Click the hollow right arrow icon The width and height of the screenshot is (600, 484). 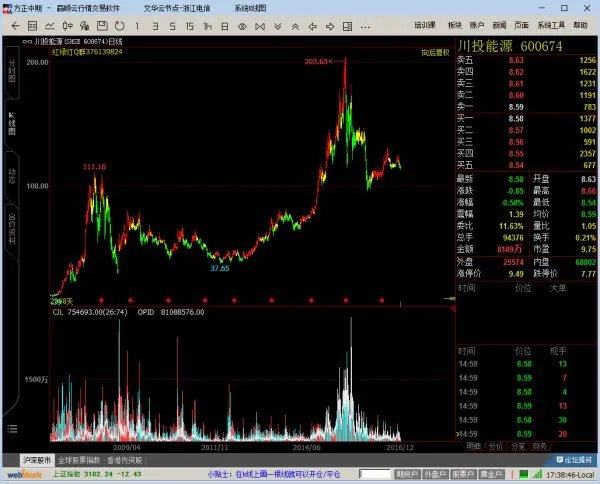point(330,26)
